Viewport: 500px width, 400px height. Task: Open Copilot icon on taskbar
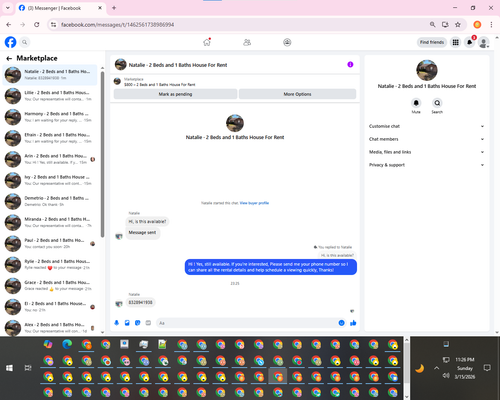coord(48,344)
